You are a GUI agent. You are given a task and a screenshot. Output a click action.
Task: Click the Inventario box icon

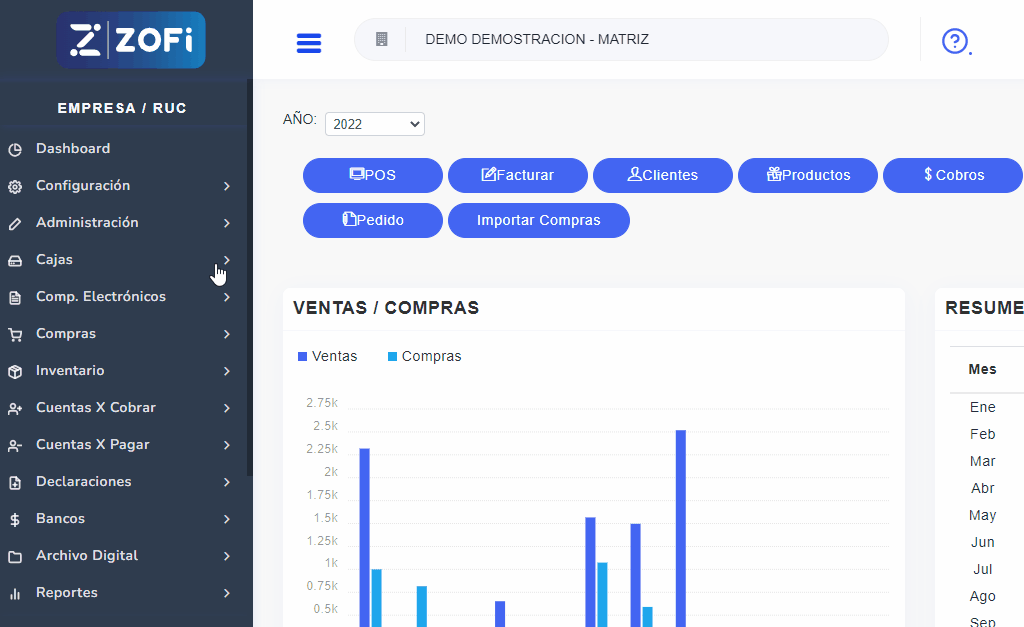(x=15, y=372)
